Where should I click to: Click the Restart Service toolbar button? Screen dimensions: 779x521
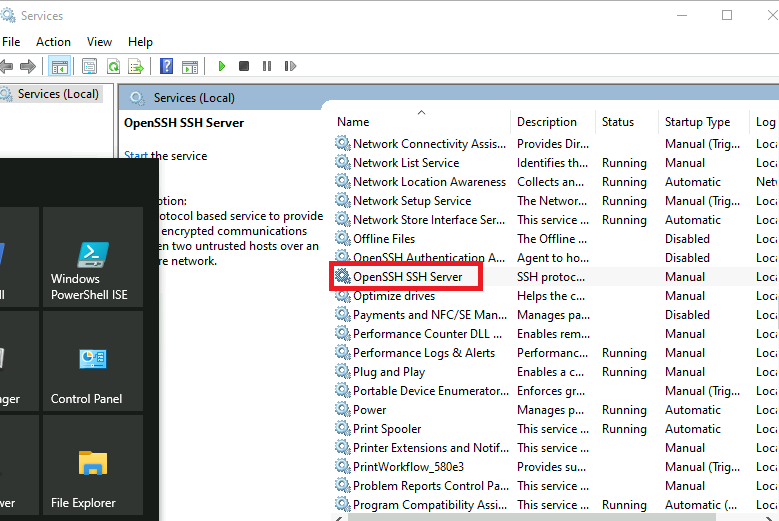[x=290, y=66]
